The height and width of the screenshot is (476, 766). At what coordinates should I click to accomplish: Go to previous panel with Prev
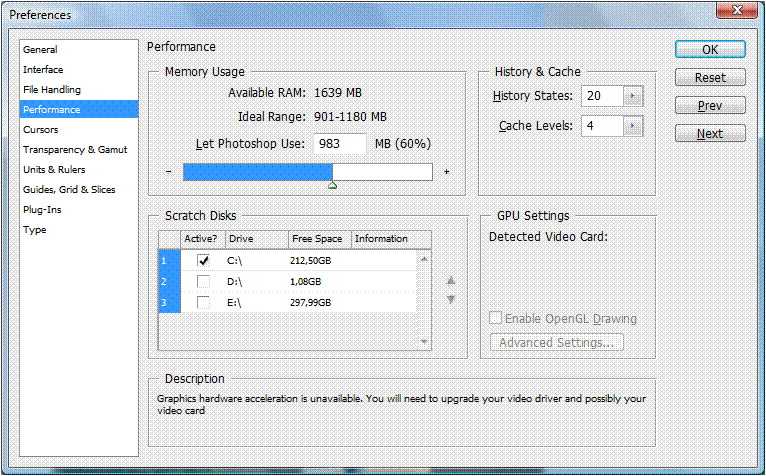pyautogui.click(x=710, y=105)
